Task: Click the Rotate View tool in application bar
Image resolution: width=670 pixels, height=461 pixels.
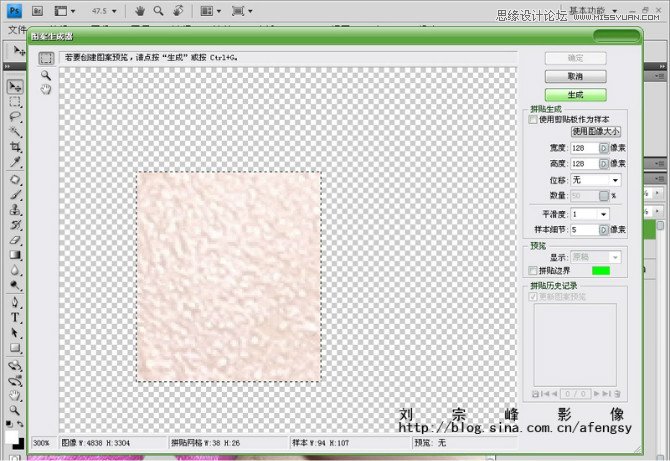Action: click(x=178, y=11)
